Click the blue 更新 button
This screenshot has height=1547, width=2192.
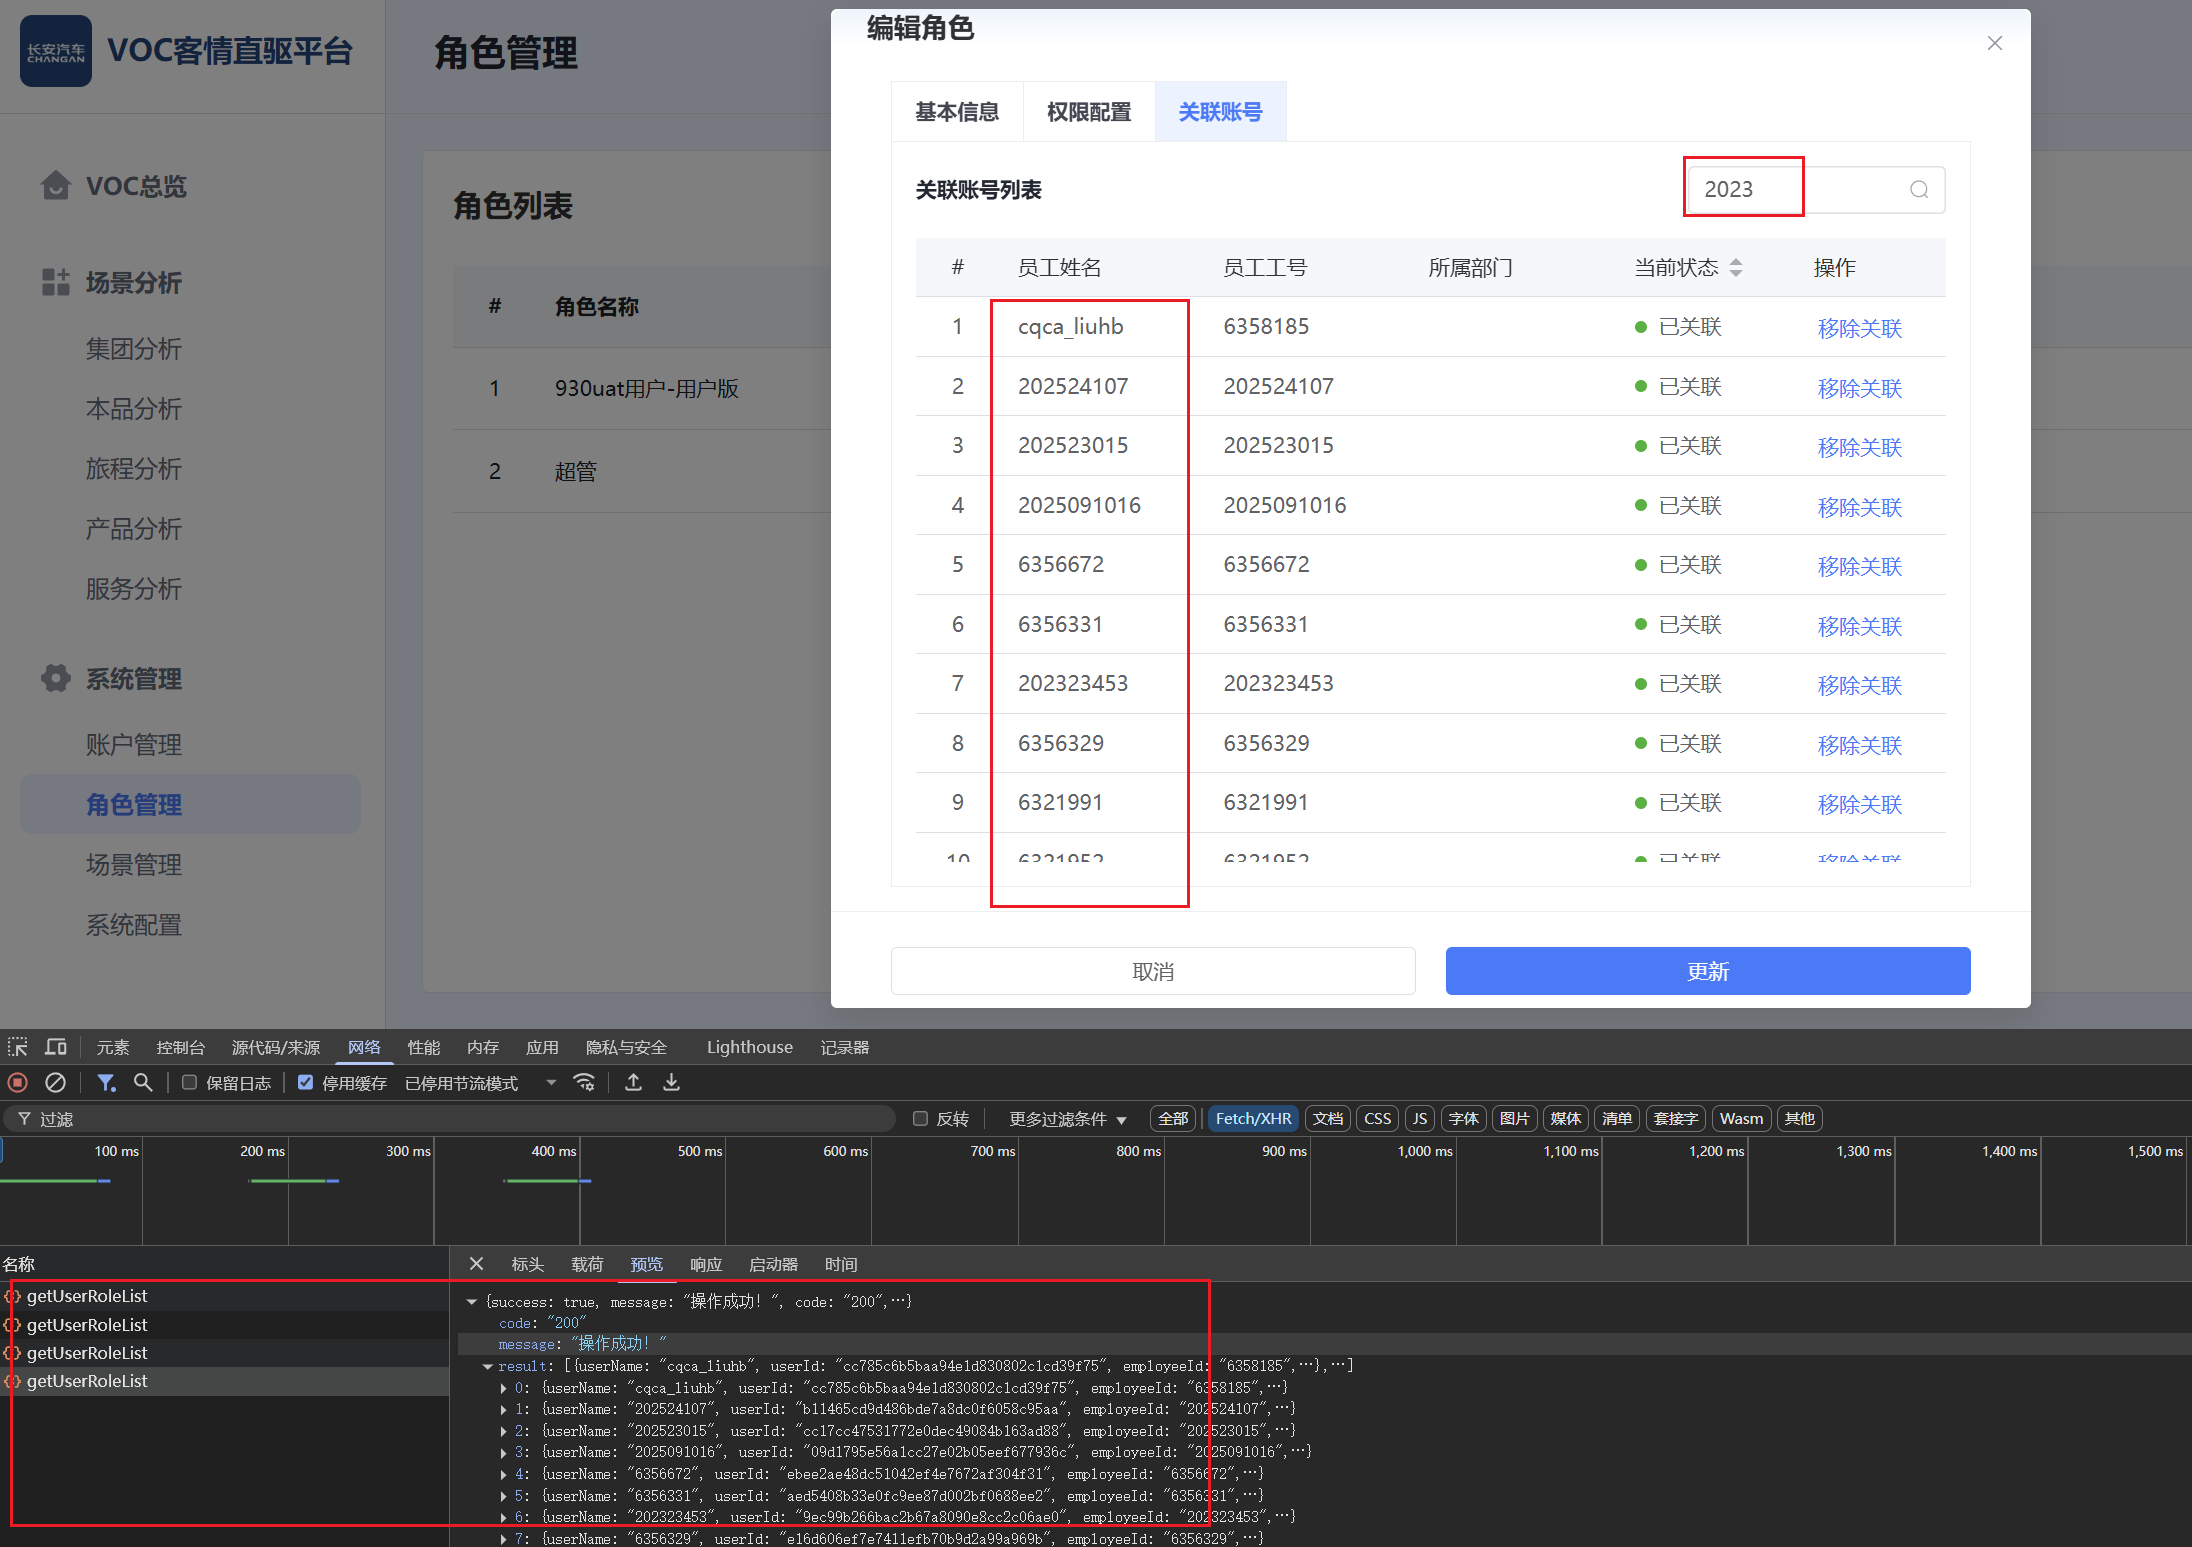coord(1707,971)
